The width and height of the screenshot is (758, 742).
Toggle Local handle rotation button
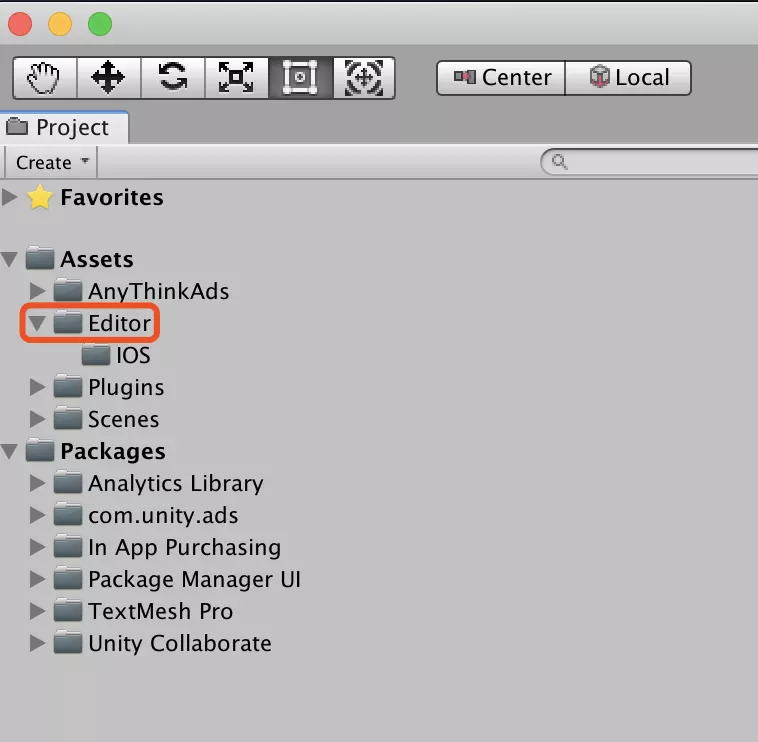coord(628,78)
